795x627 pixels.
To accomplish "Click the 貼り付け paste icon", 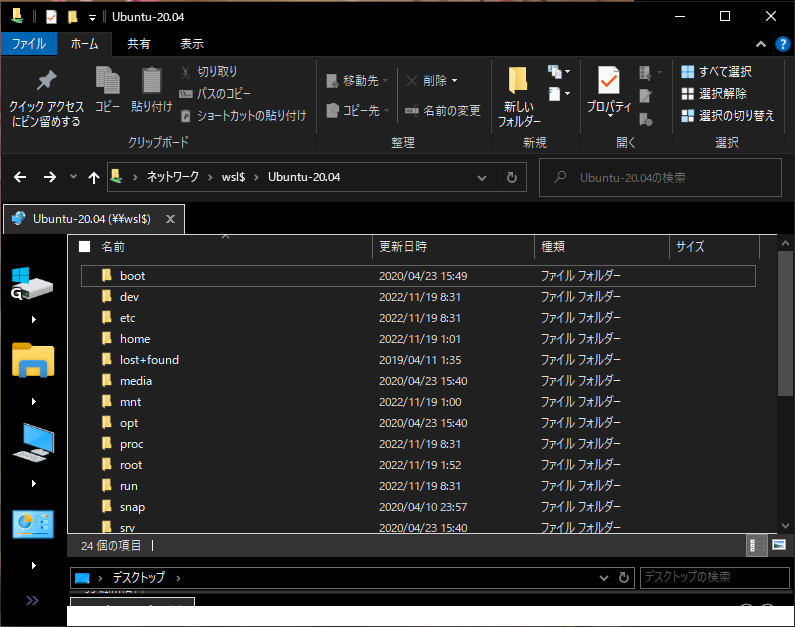I will pyautogui.click(x=151, y=81).
